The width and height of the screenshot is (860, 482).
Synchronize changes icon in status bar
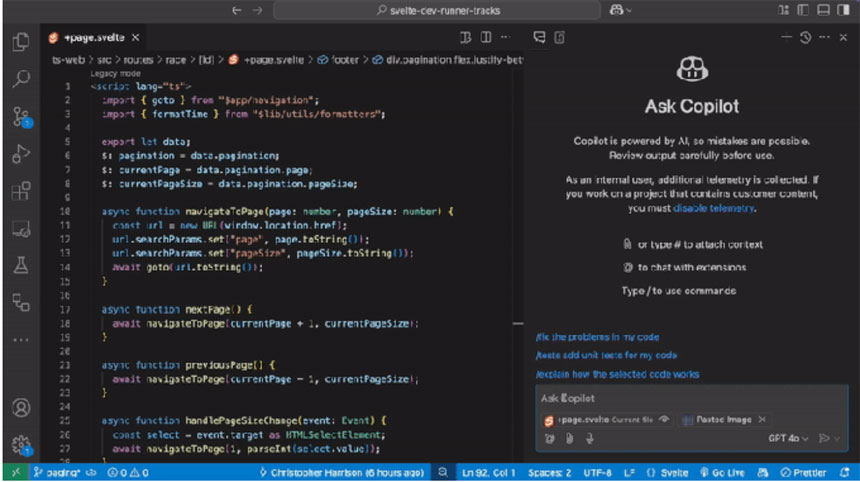(91, 472)
